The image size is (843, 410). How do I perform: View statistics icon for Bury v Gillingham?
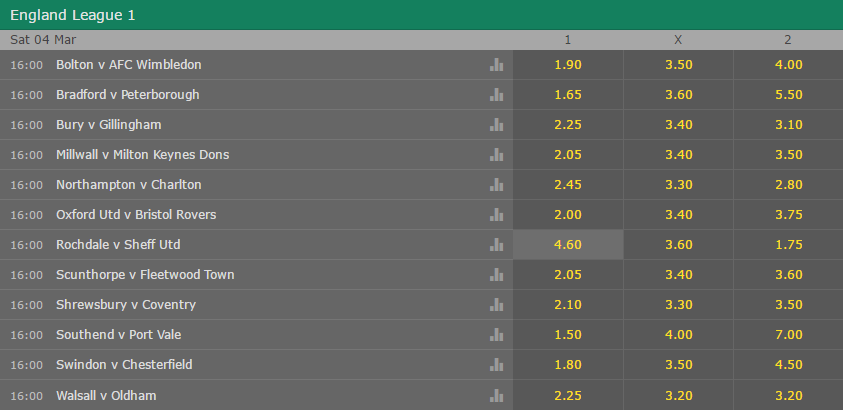pos(496,125)
